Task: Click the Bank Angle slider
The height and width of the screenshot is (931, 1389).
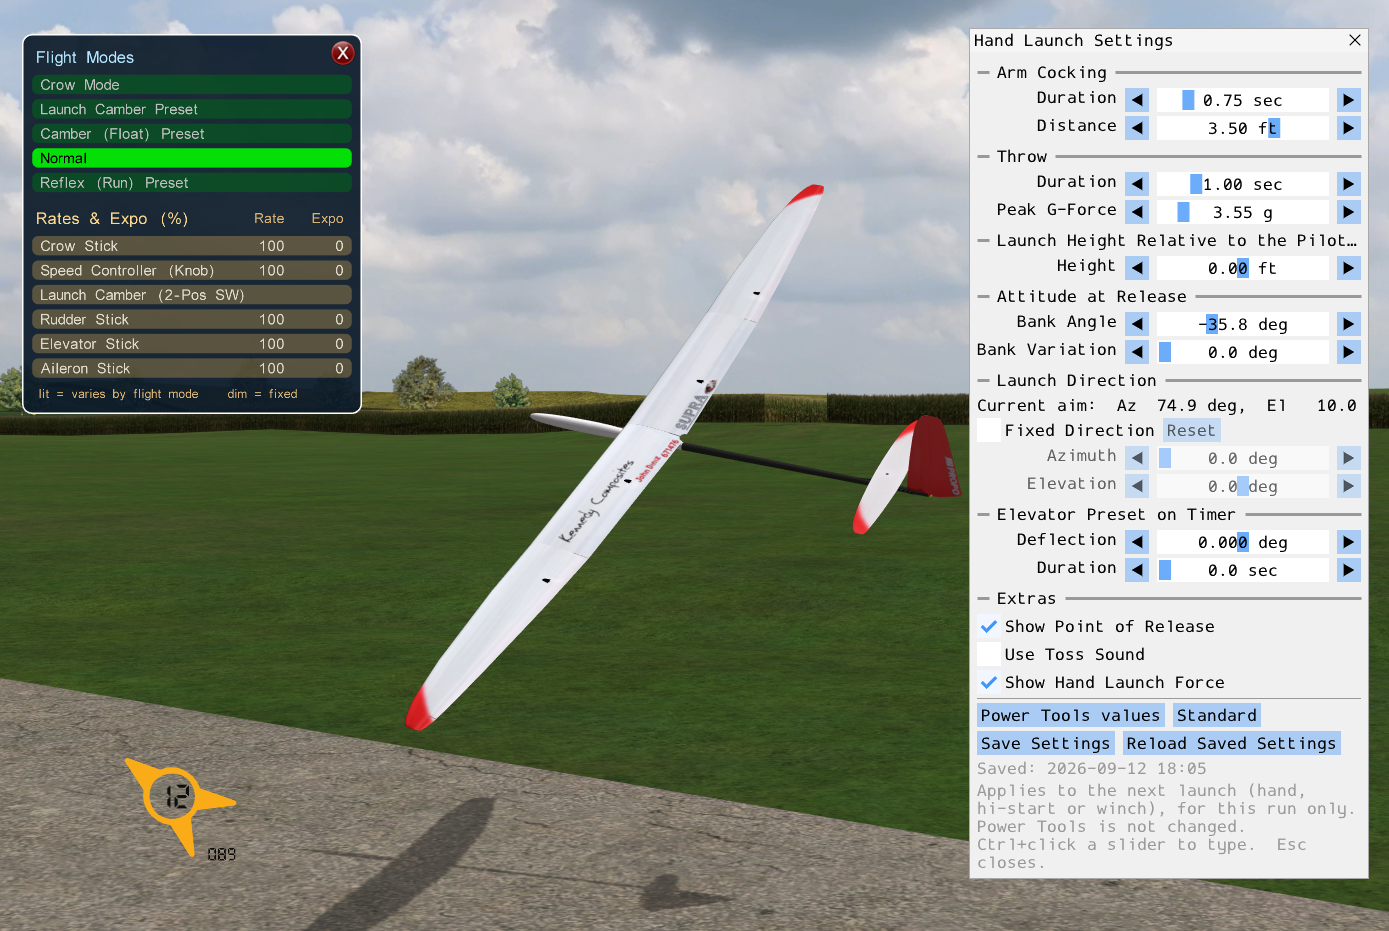Action: coord(1243,324)
